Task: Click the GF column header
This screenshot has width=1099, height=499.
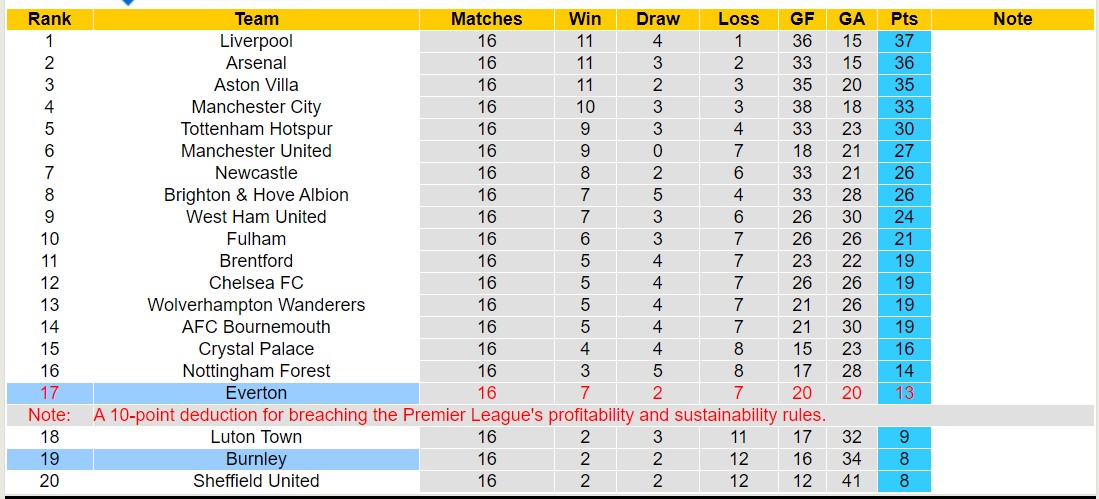Action: pyautogui.click(x=802, y=19)
